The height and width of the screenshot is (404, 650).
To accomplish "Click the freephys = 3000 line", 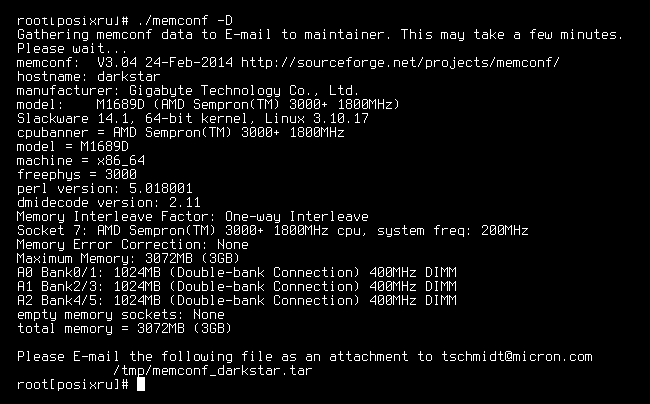I will (77, 174).
